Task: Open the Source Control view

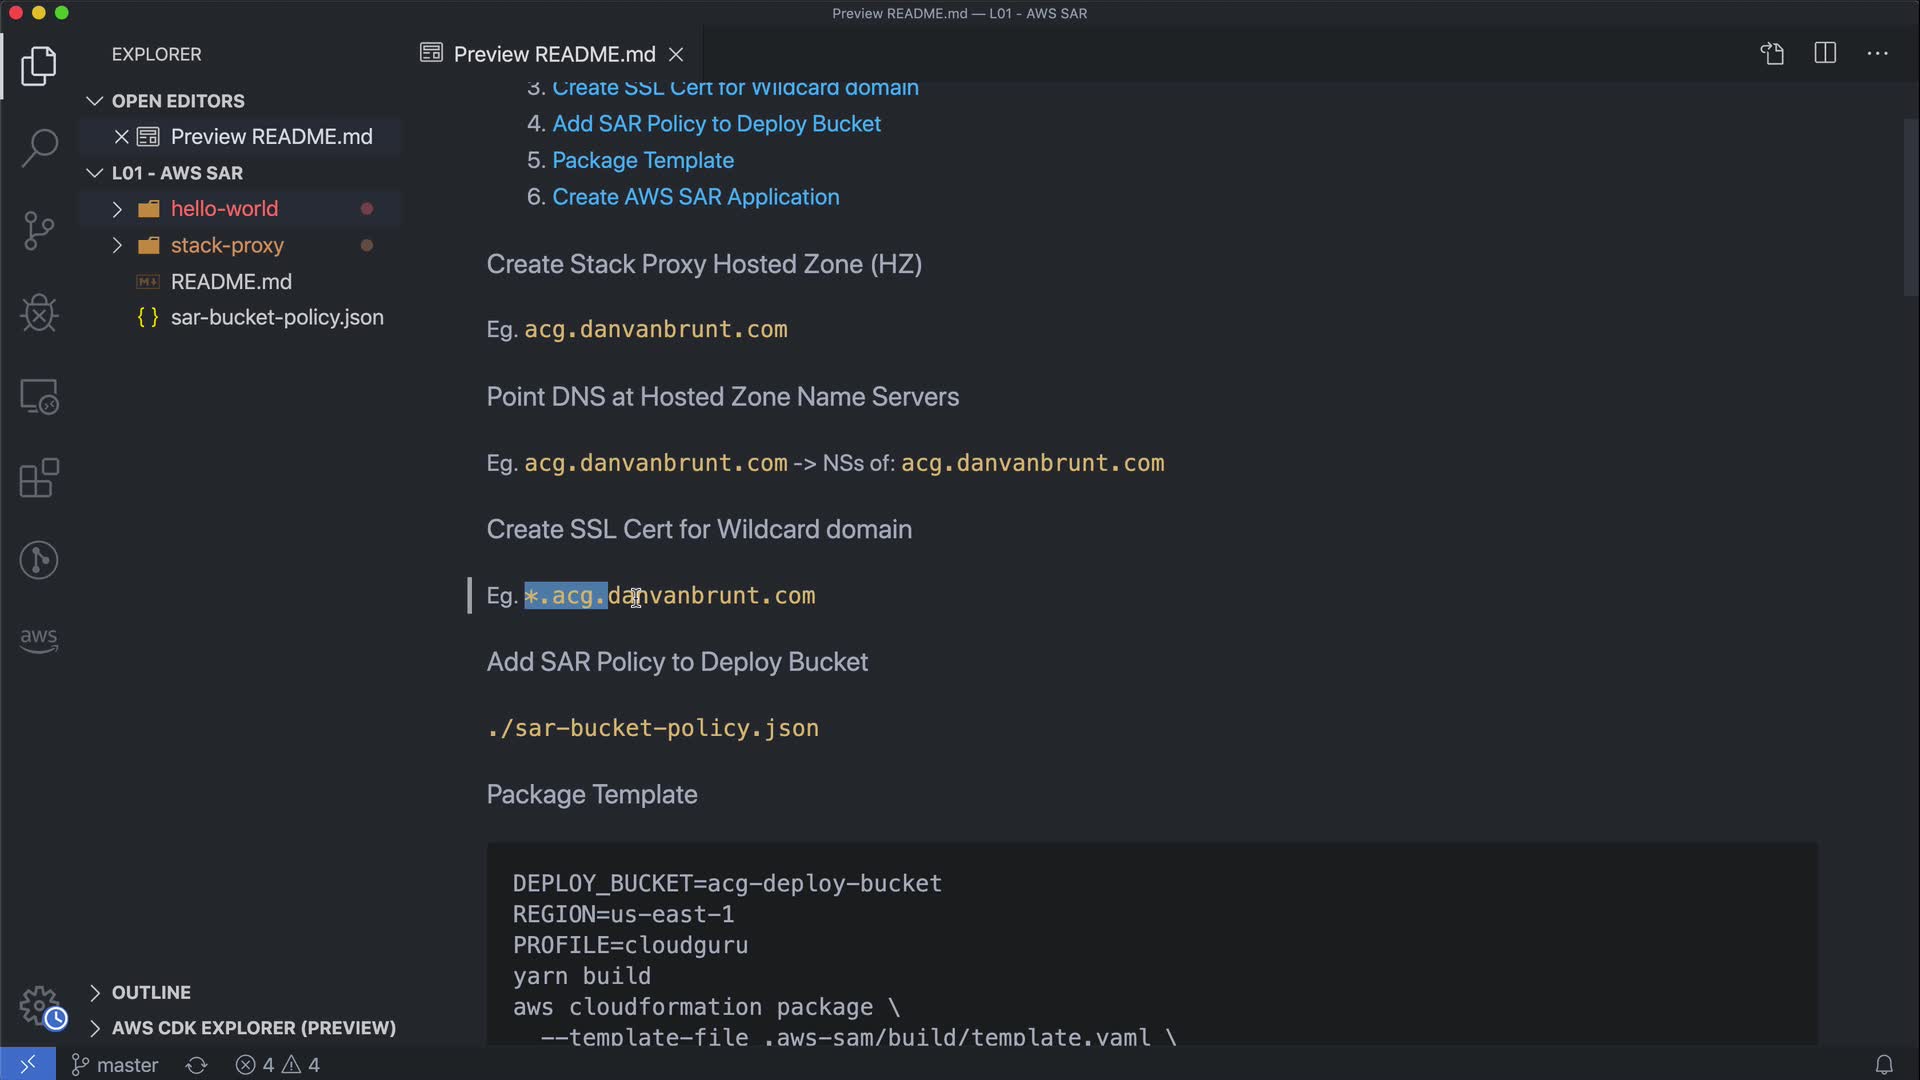Action: pos(39,231)
